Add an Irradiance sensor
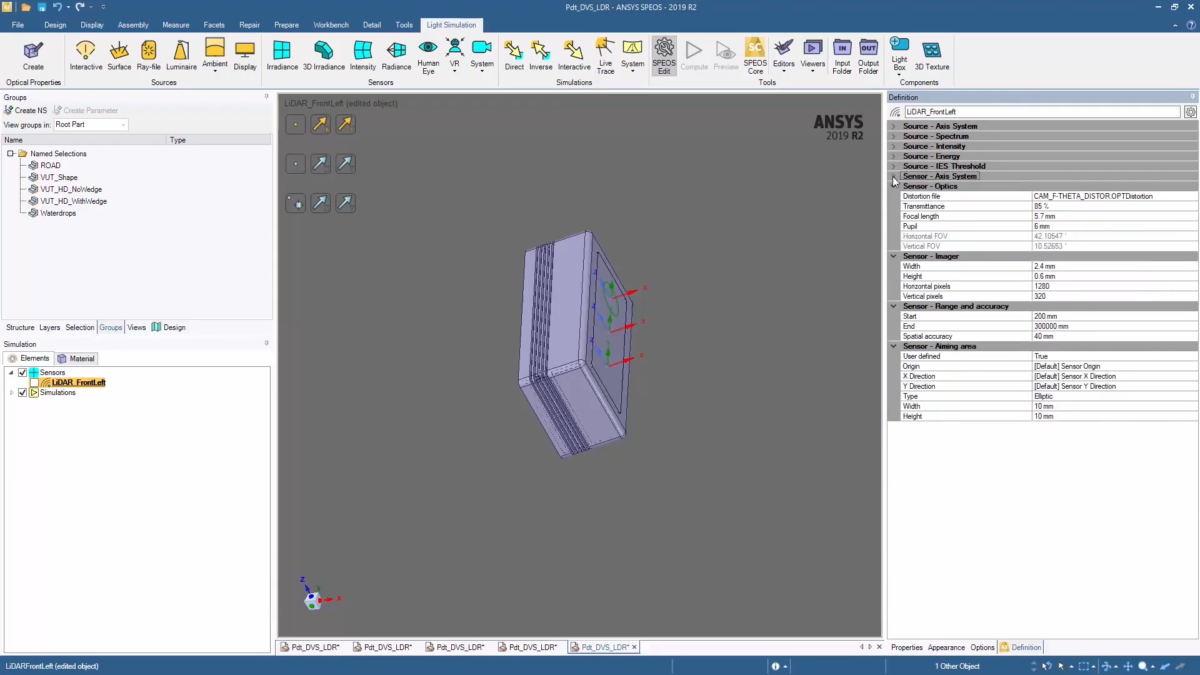1200x675 pixels. click(x=282, y=55)
